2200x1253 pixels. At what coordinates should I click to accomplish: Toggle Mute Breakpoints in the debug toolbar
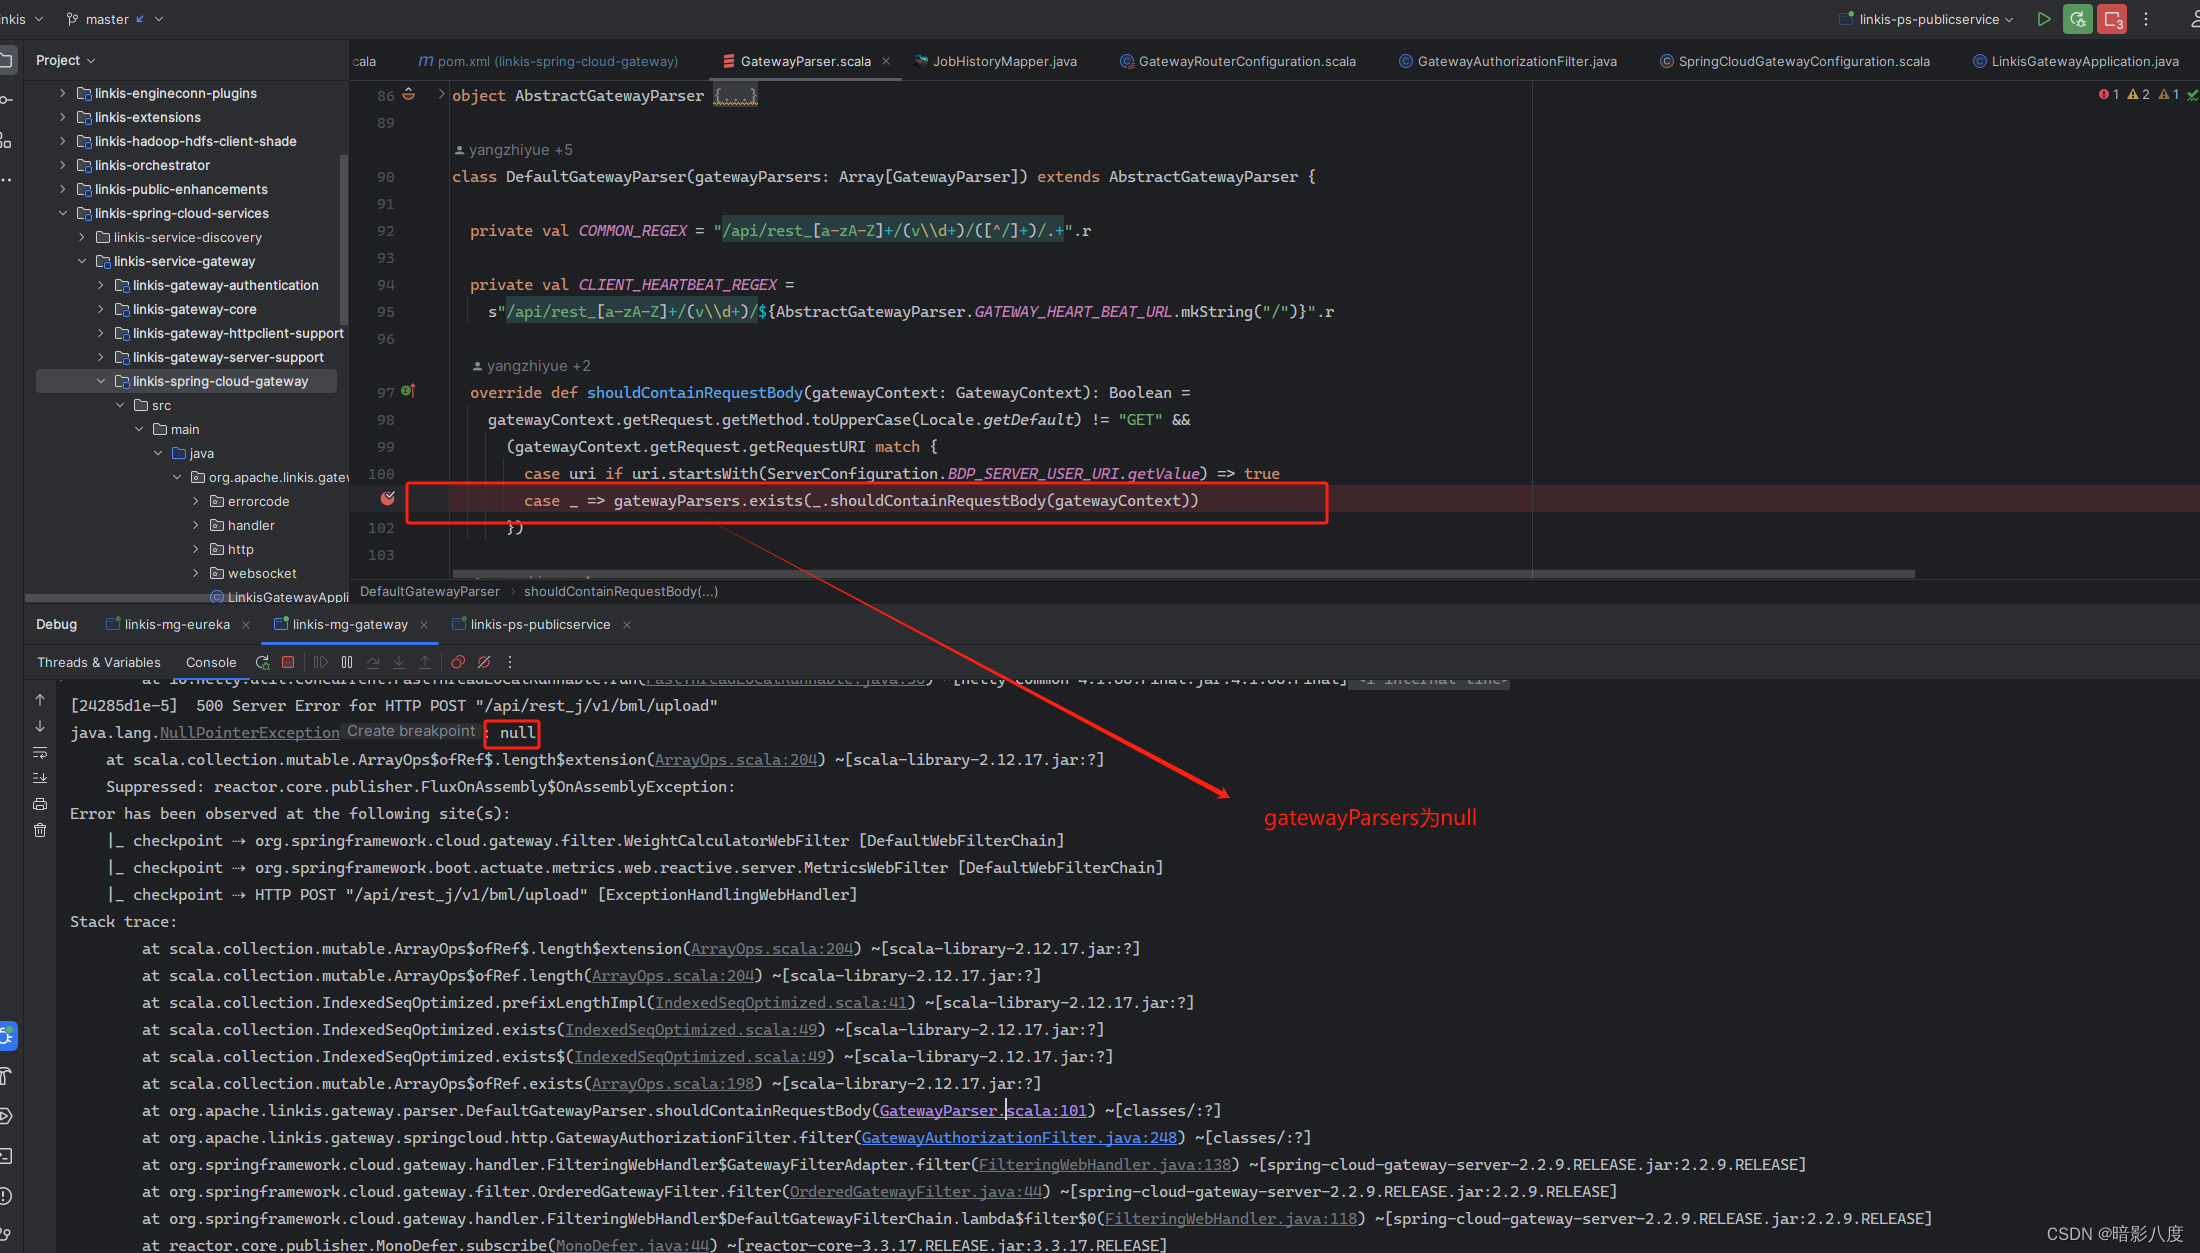click(484, 662)
